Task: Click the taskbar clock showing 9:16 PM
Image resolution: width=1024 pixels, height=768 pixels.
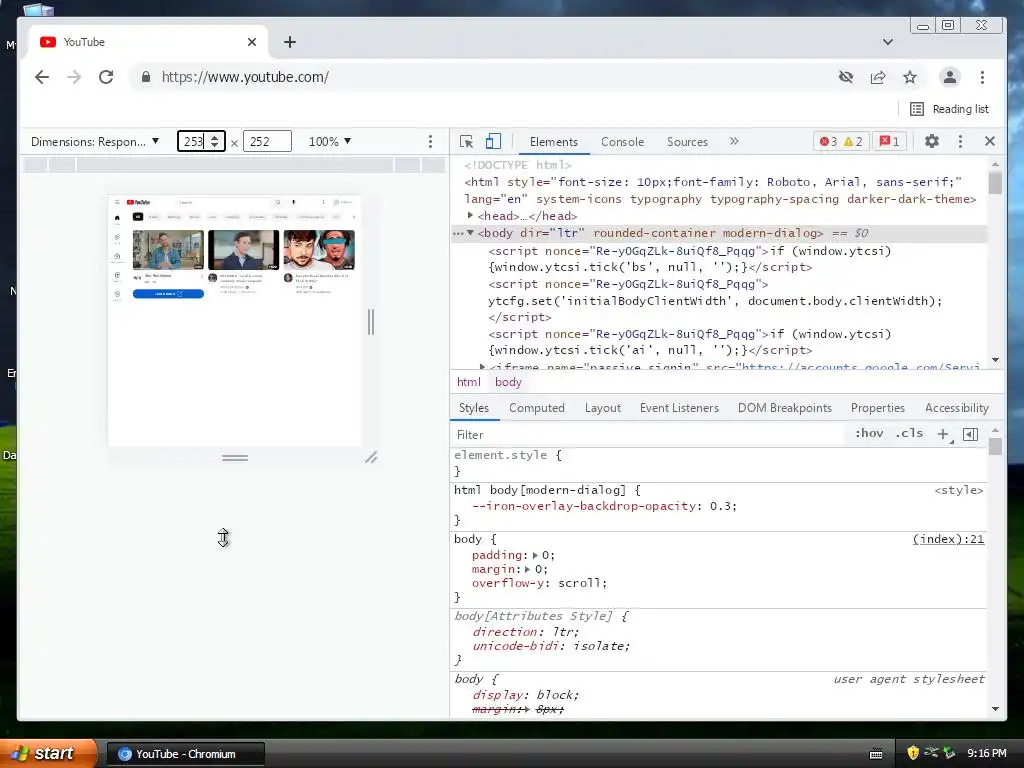Action: point(987,754)
